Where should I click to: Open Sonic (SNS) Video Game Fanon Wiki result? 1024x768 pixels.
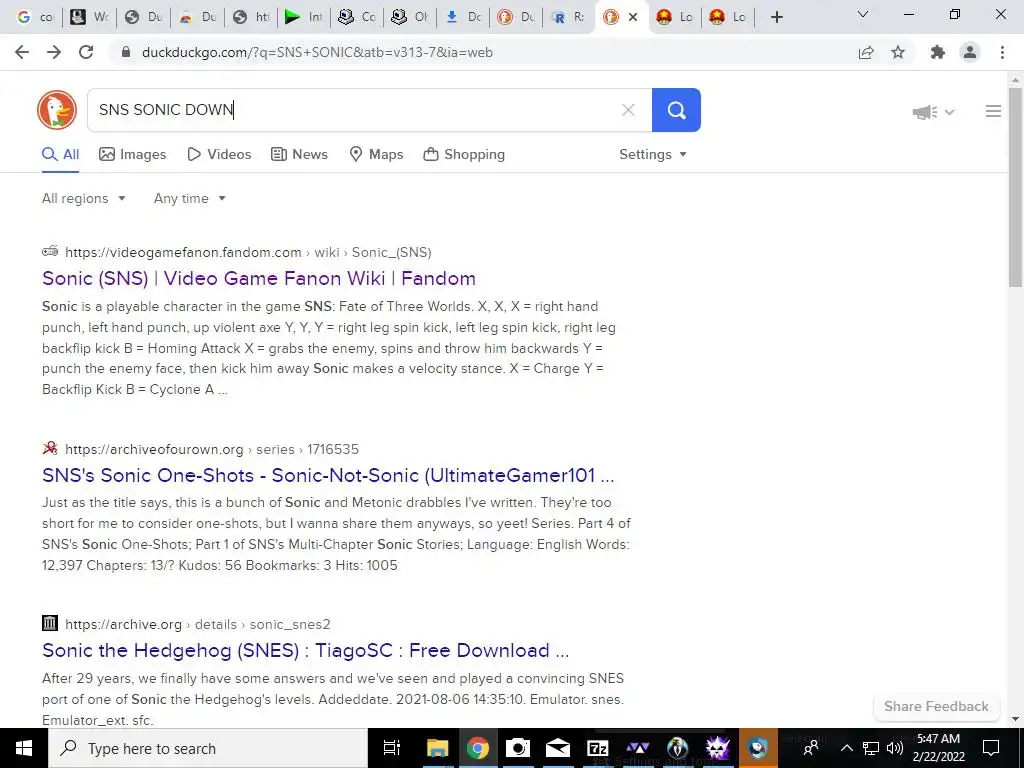[x=259, y=278]
